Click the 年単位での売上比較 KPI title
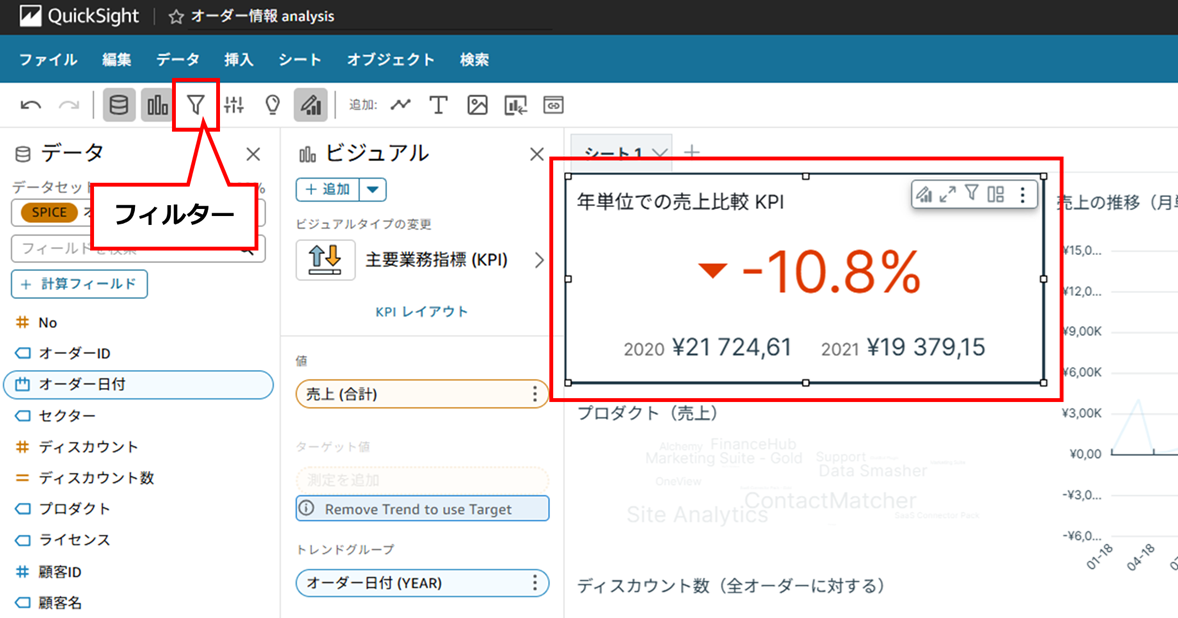 (x=681, y=201)
